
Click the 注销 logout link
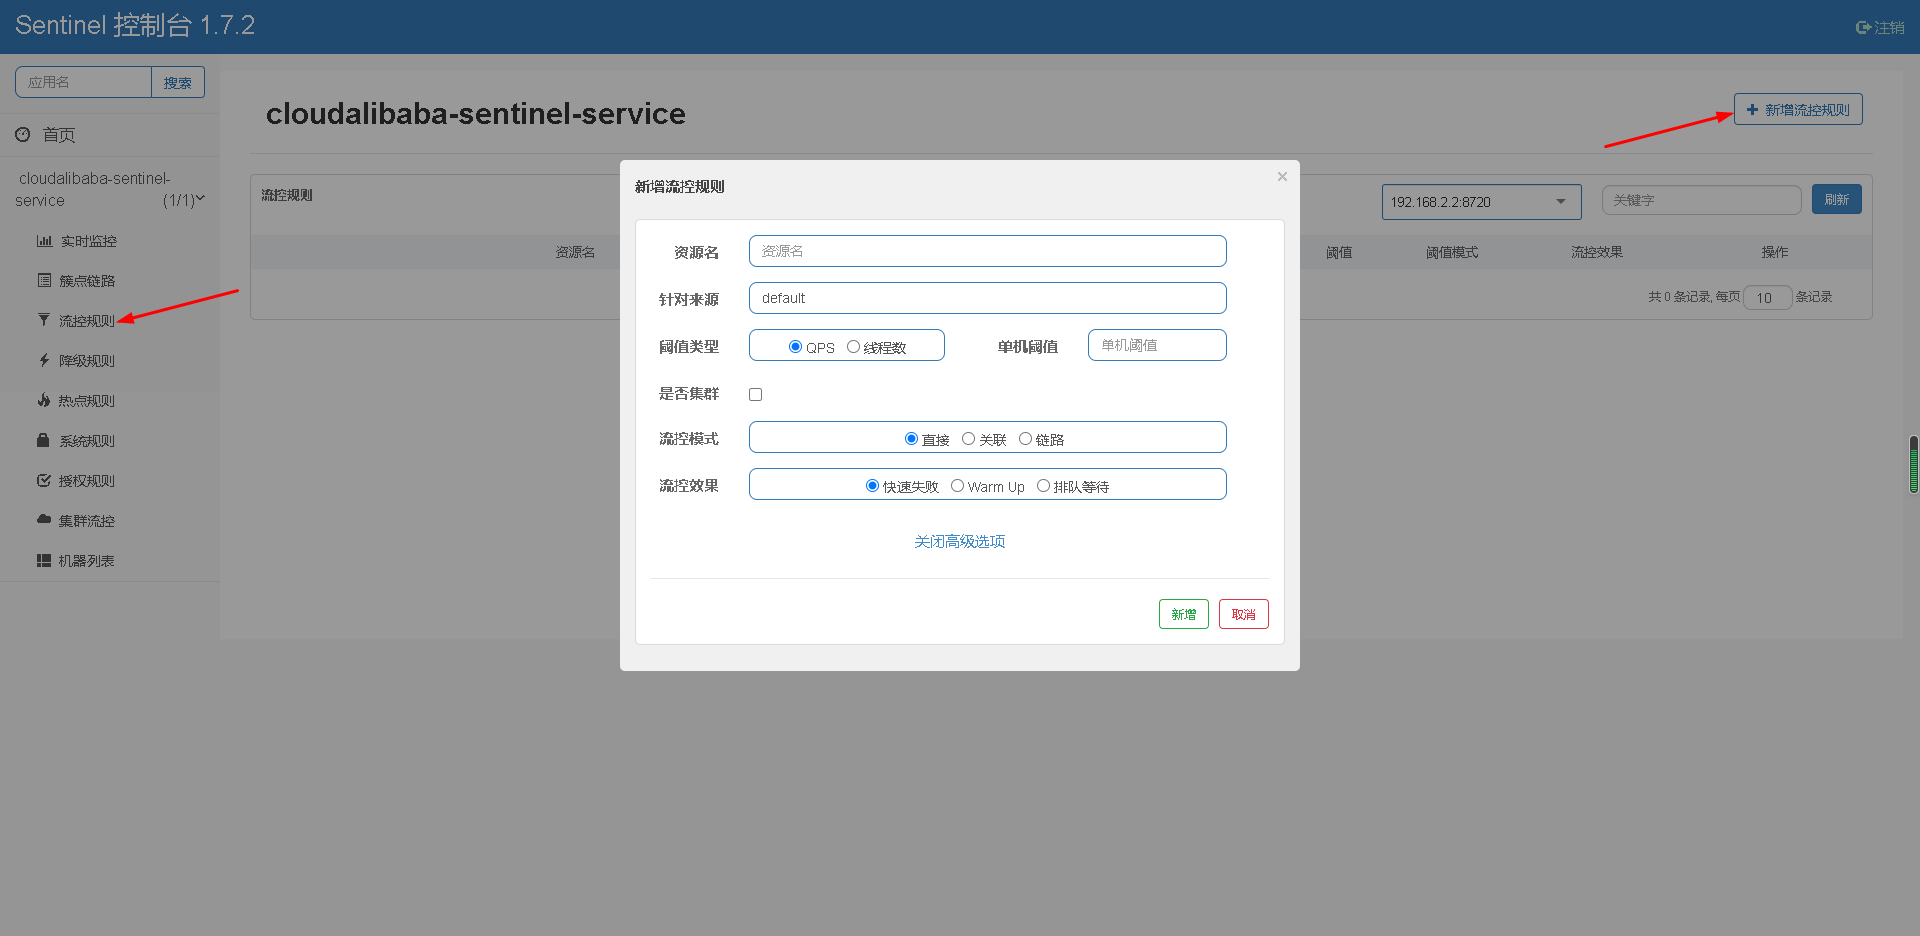click(1880, 28)
